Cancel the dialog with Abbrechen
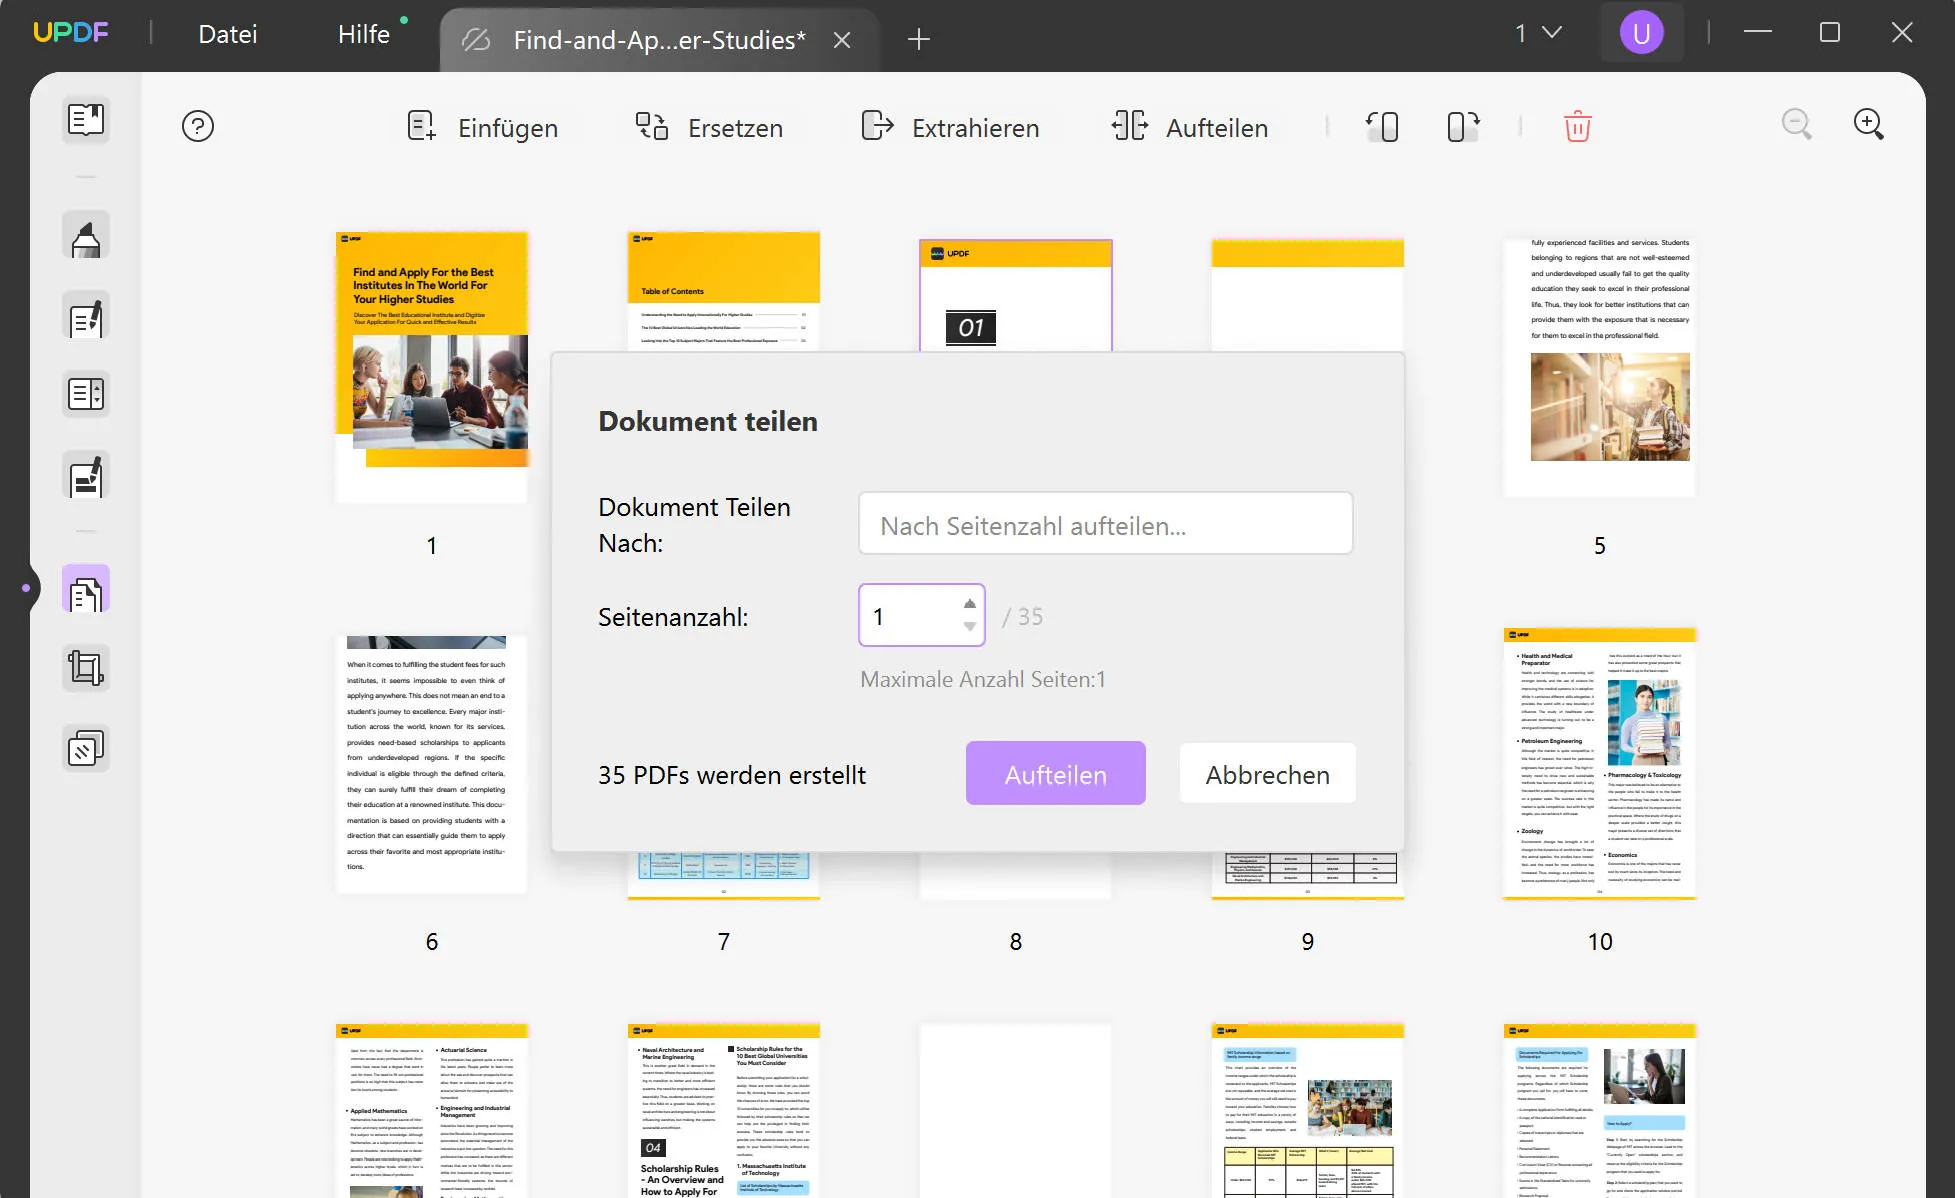This screenshot has width=1955, height=1198. coord(1267,774)
